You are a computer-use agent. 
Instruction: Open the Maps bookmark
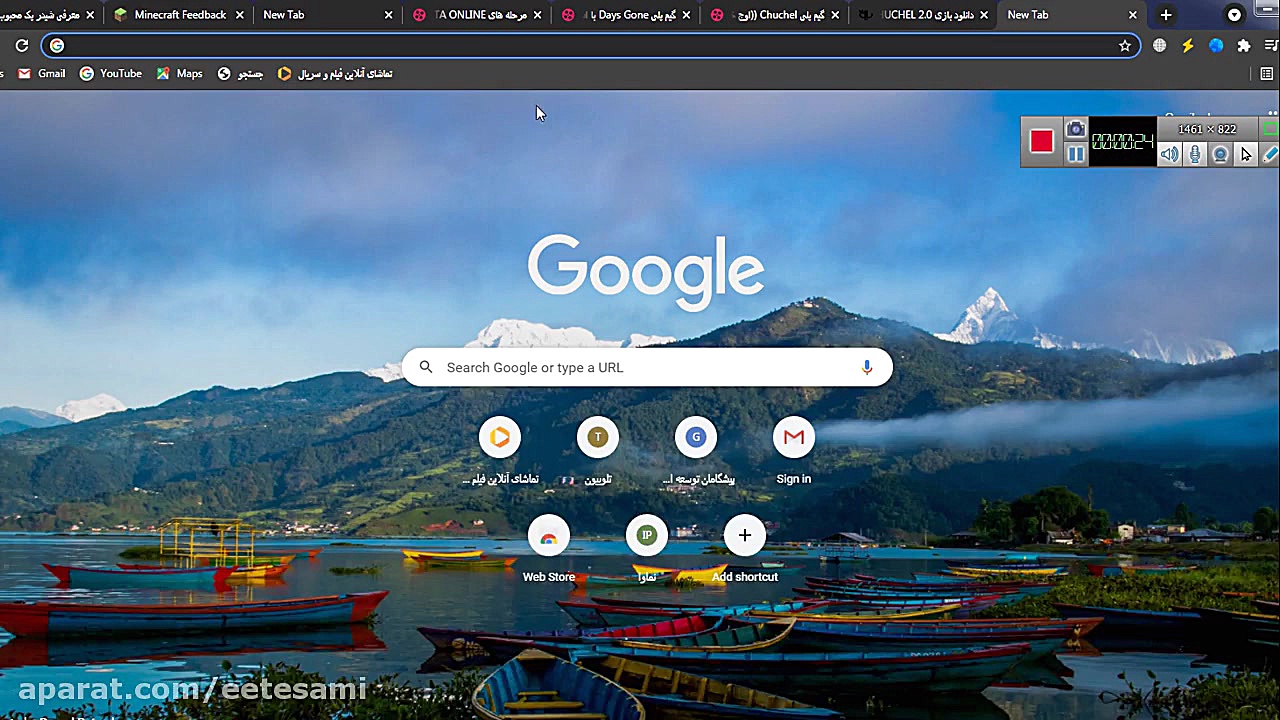pos(180,74)
